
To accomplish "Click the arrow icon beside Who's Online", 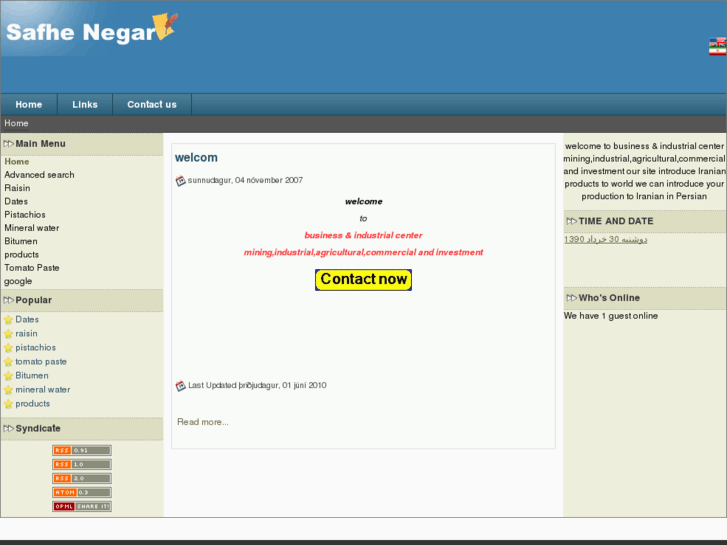I will [x=572, y=298].
